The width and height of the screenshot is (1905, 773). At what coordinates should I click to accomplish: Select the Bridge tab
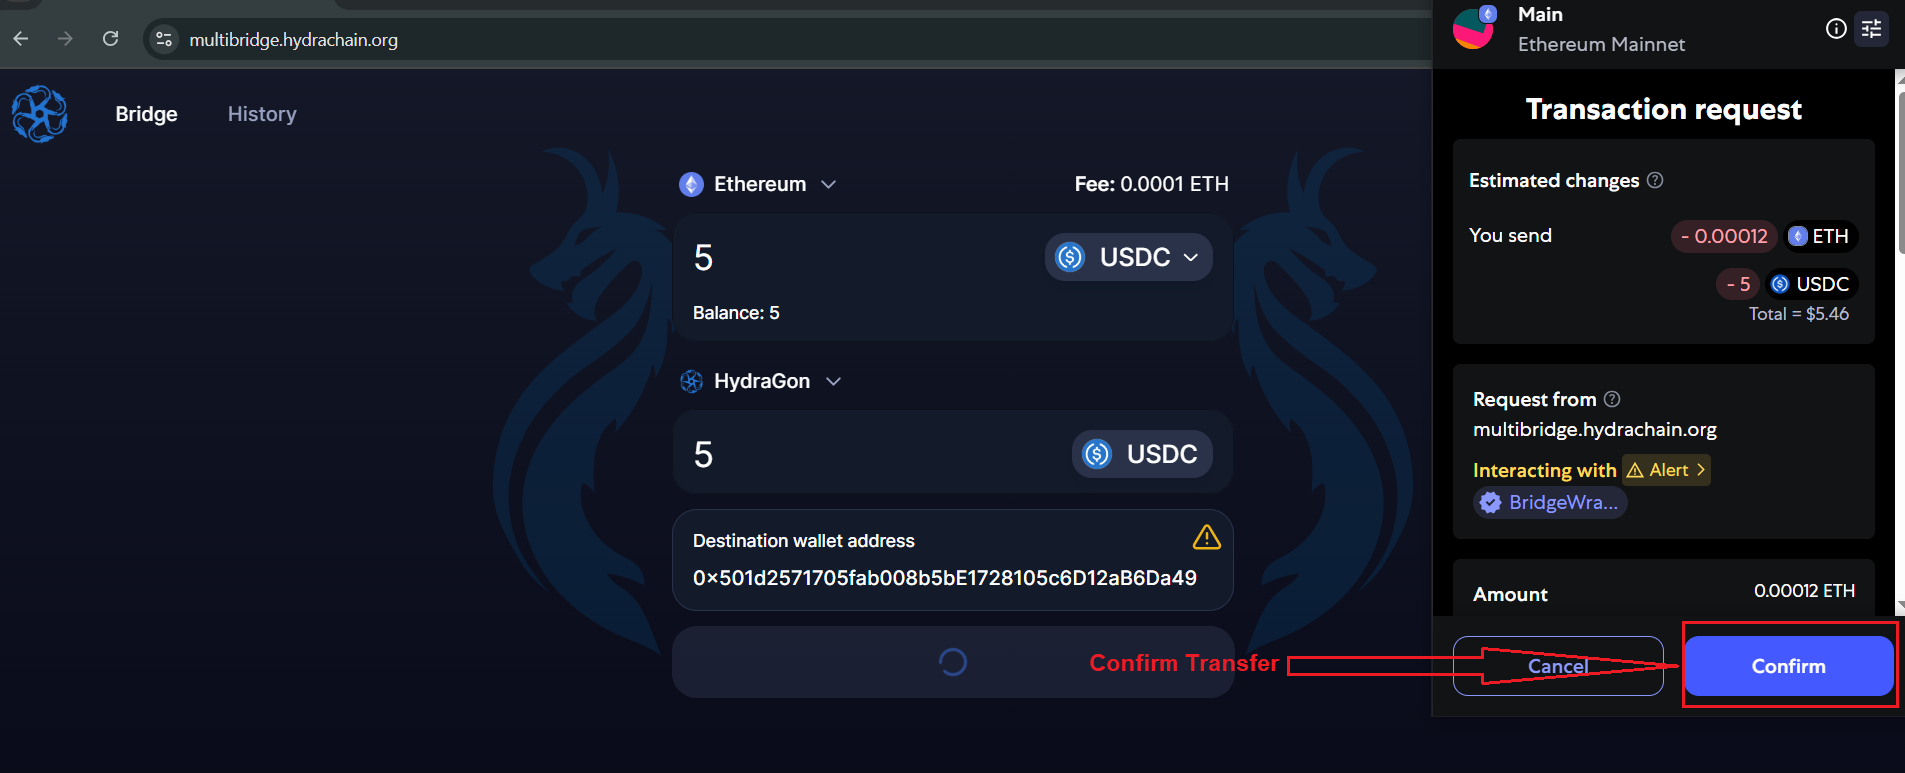tap(146, 113)
